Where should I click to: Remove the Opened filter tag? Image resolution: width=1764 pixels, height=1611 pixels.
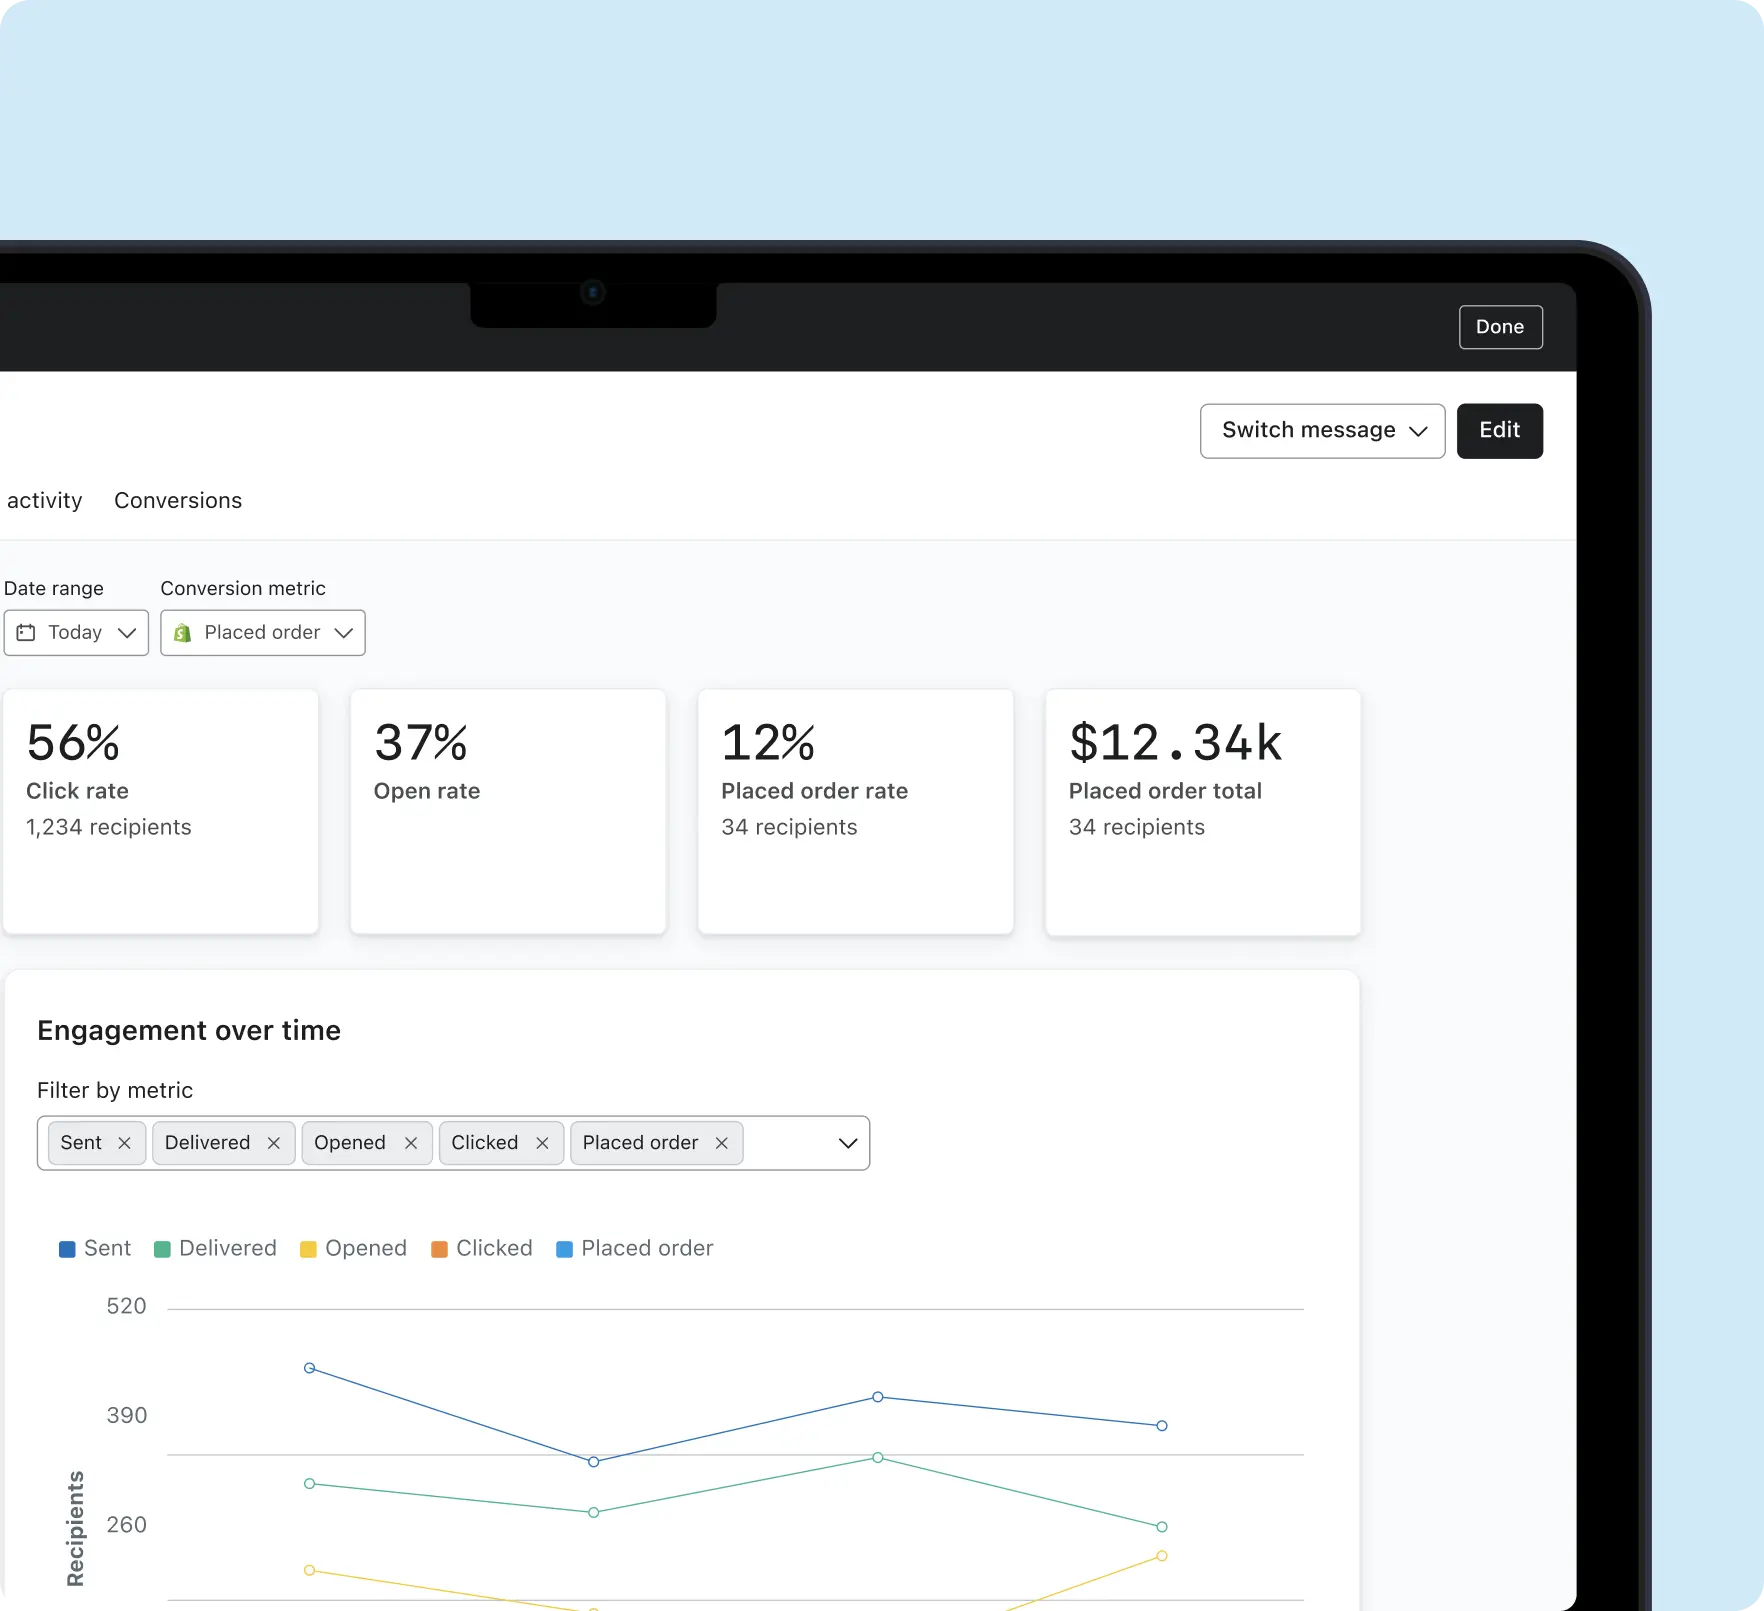410,1143
